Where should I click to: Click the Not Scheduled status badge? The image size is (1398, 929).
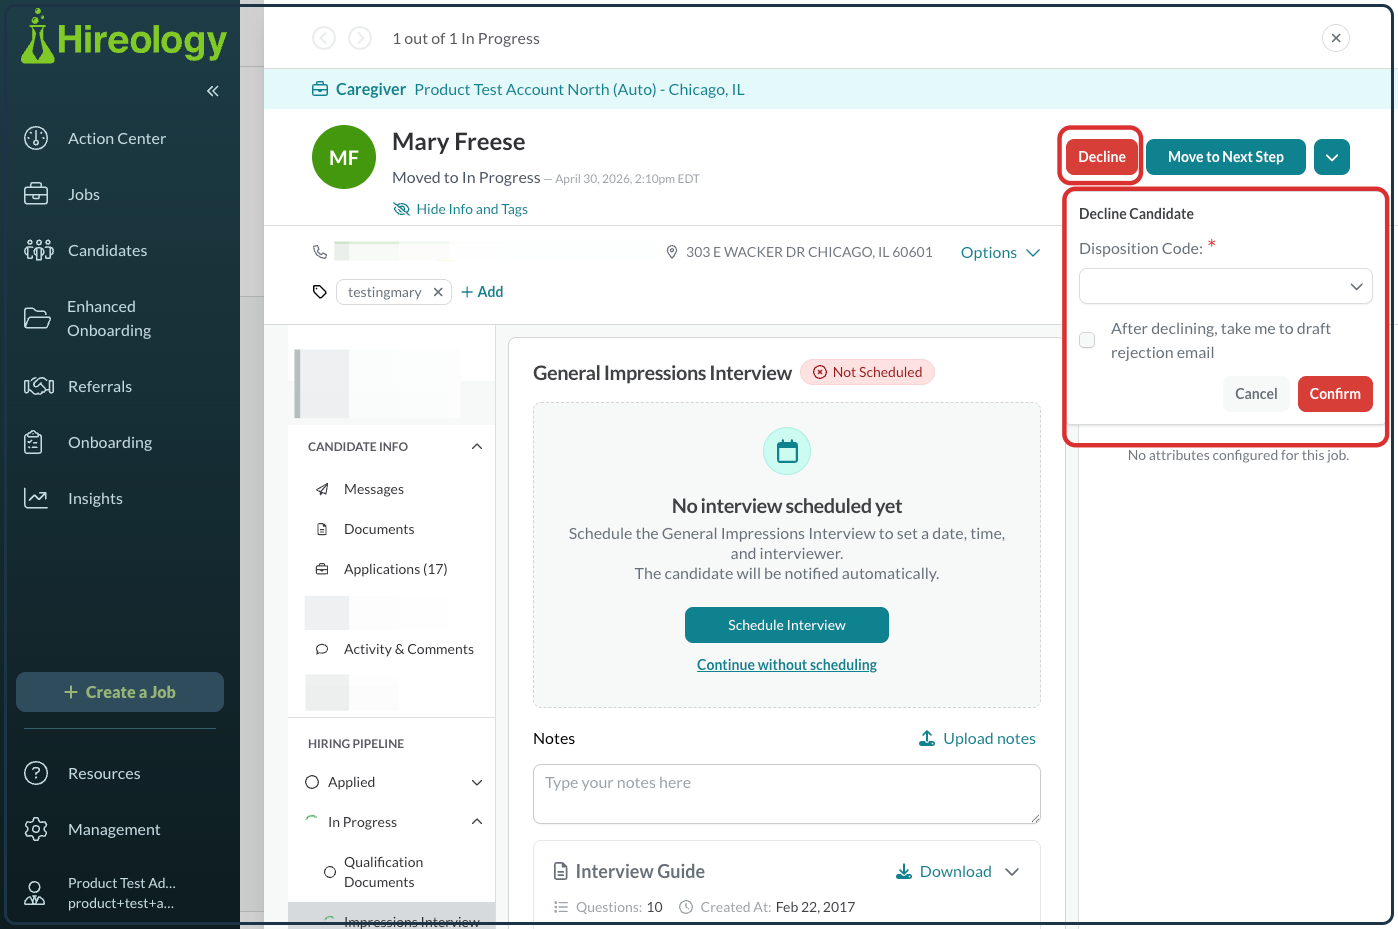click(868, 372)
